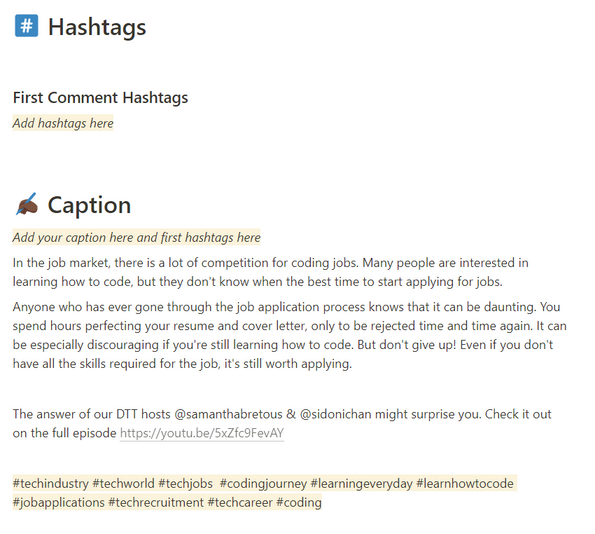Viewport: 595px width, 534px height.
Task: Click the Caption heading text
Action: [89, 205]
